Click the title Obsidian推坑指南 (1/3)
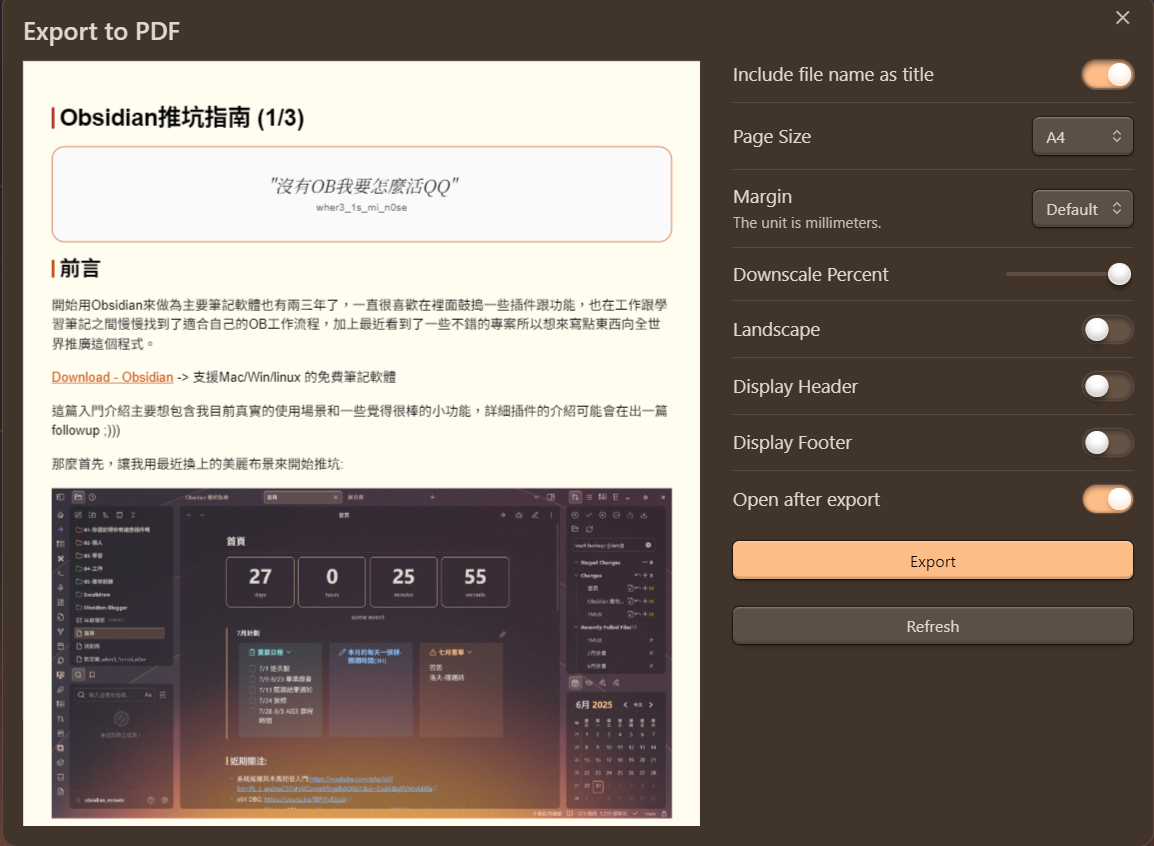This screenshot has height=846, width=1154. tap(182, 118)
